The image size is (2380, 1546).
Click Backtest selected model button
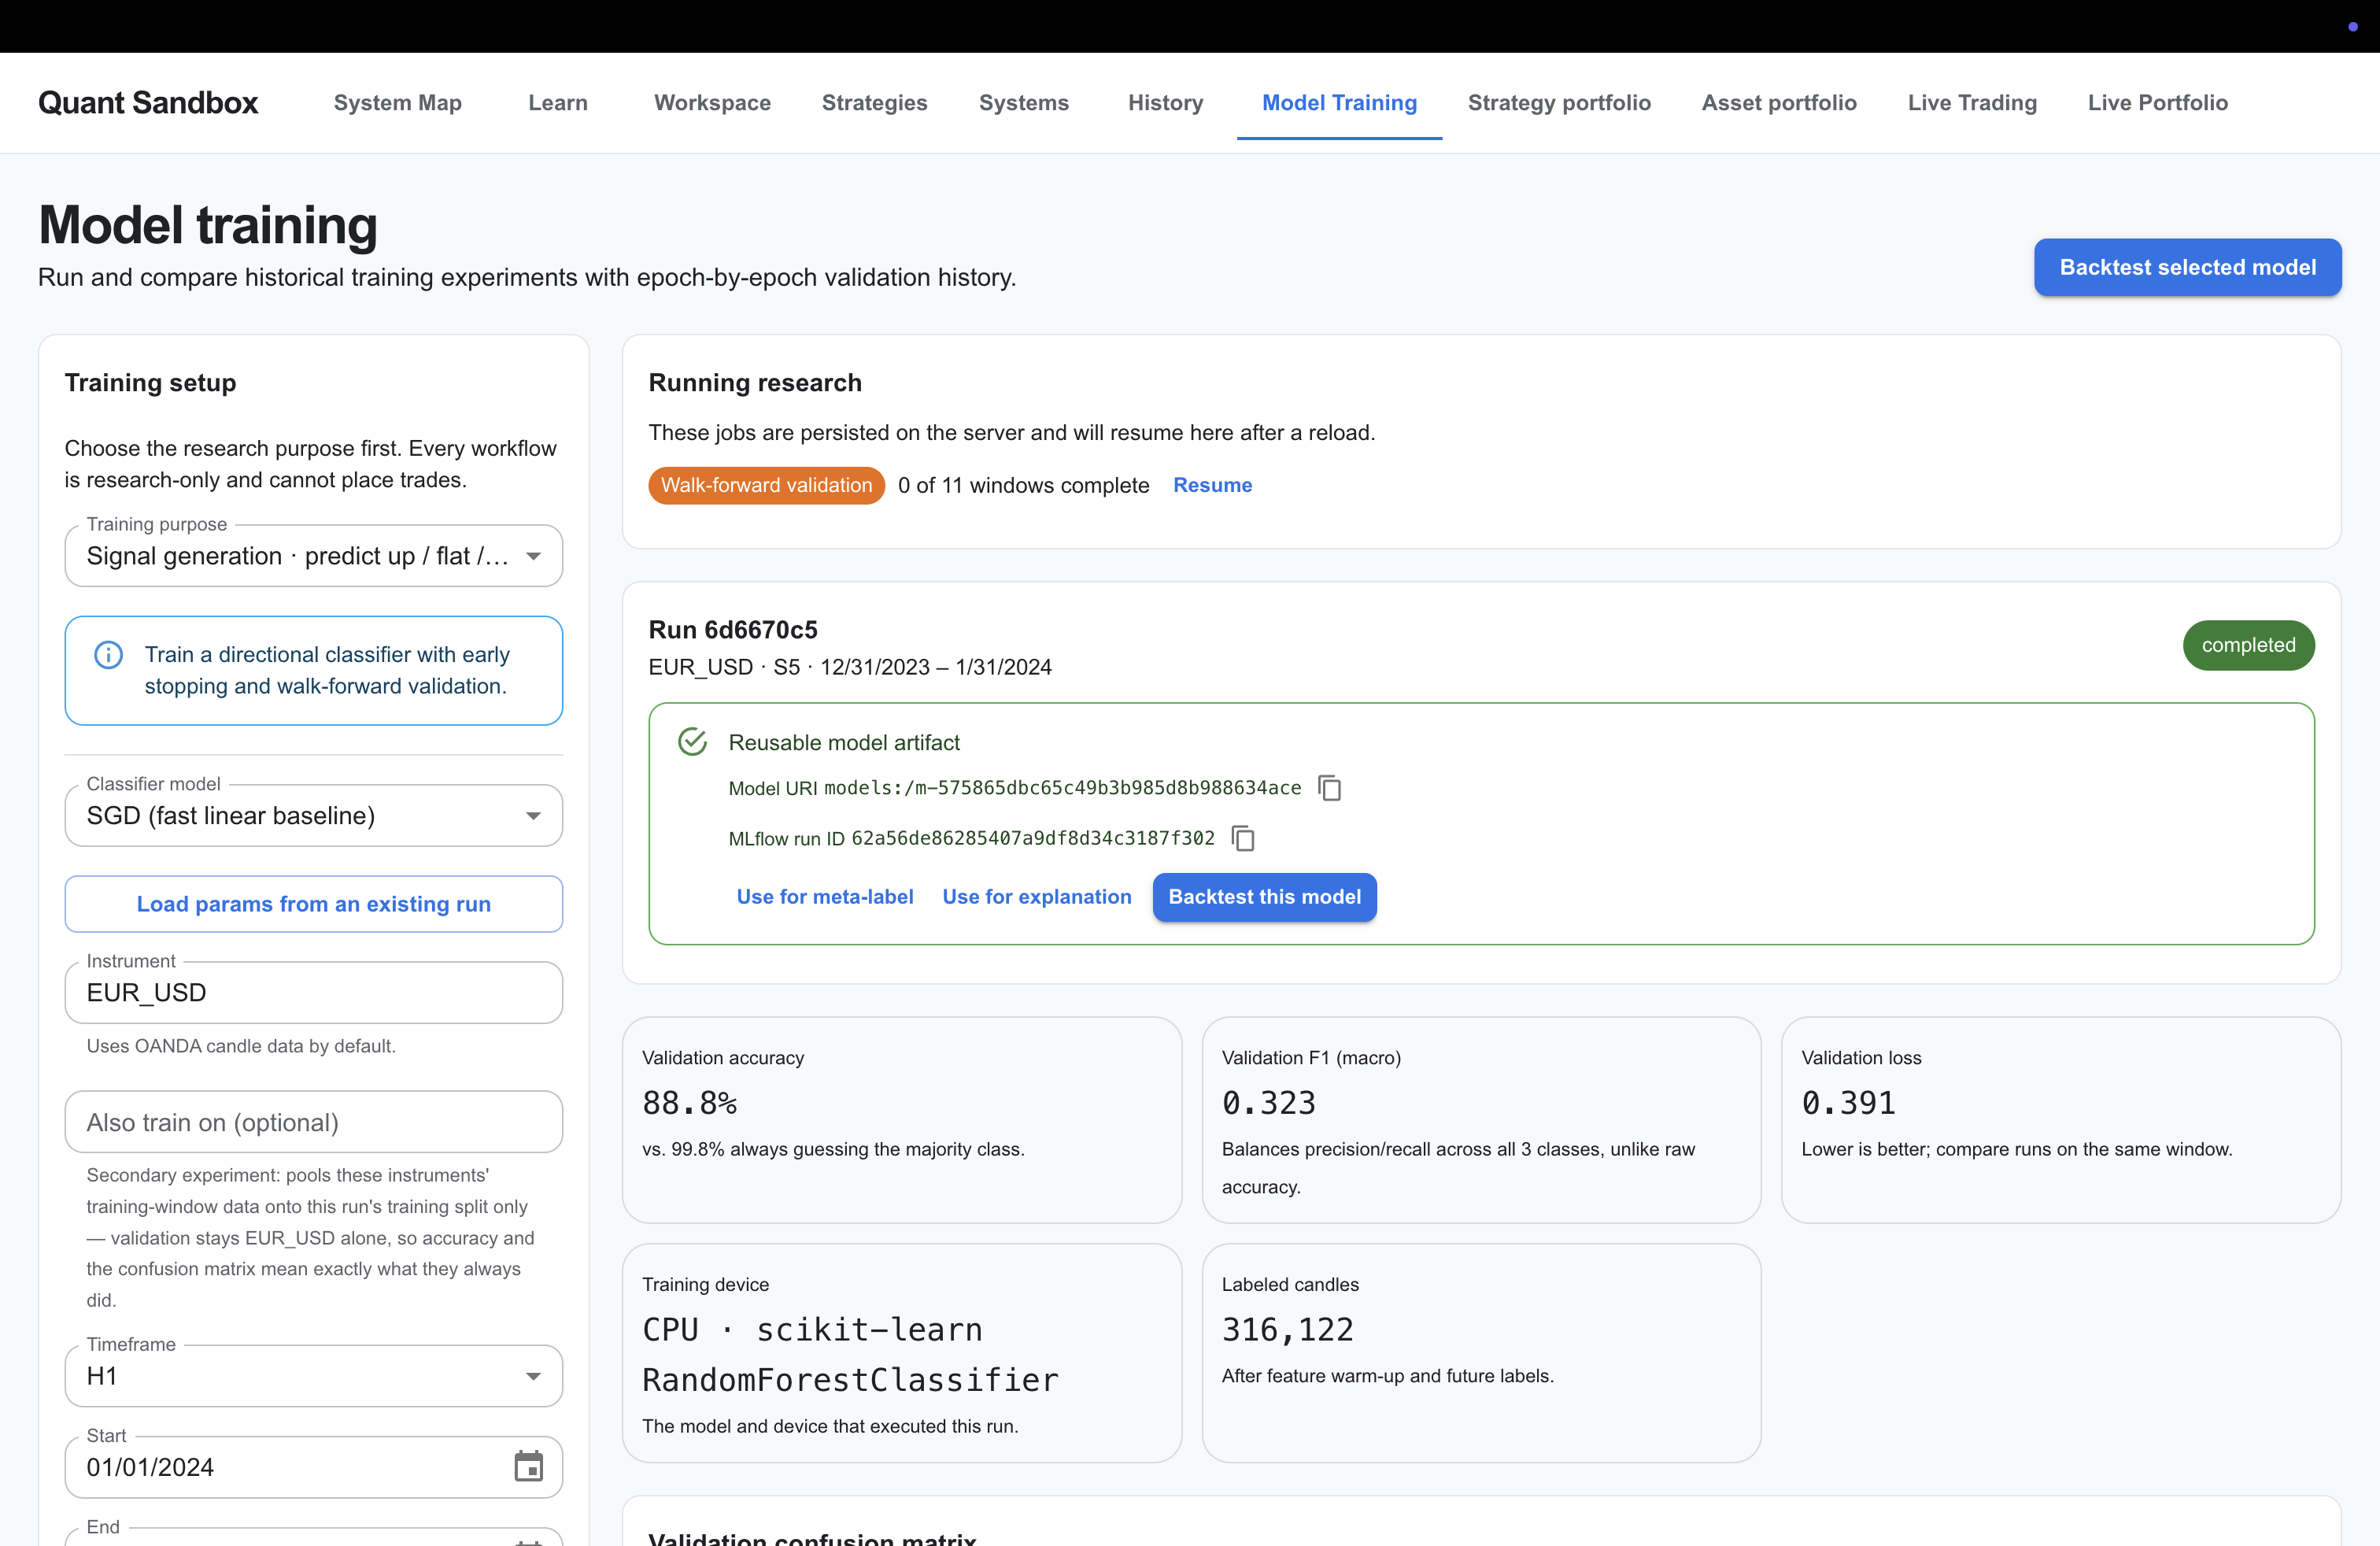tap(2187, 267)
